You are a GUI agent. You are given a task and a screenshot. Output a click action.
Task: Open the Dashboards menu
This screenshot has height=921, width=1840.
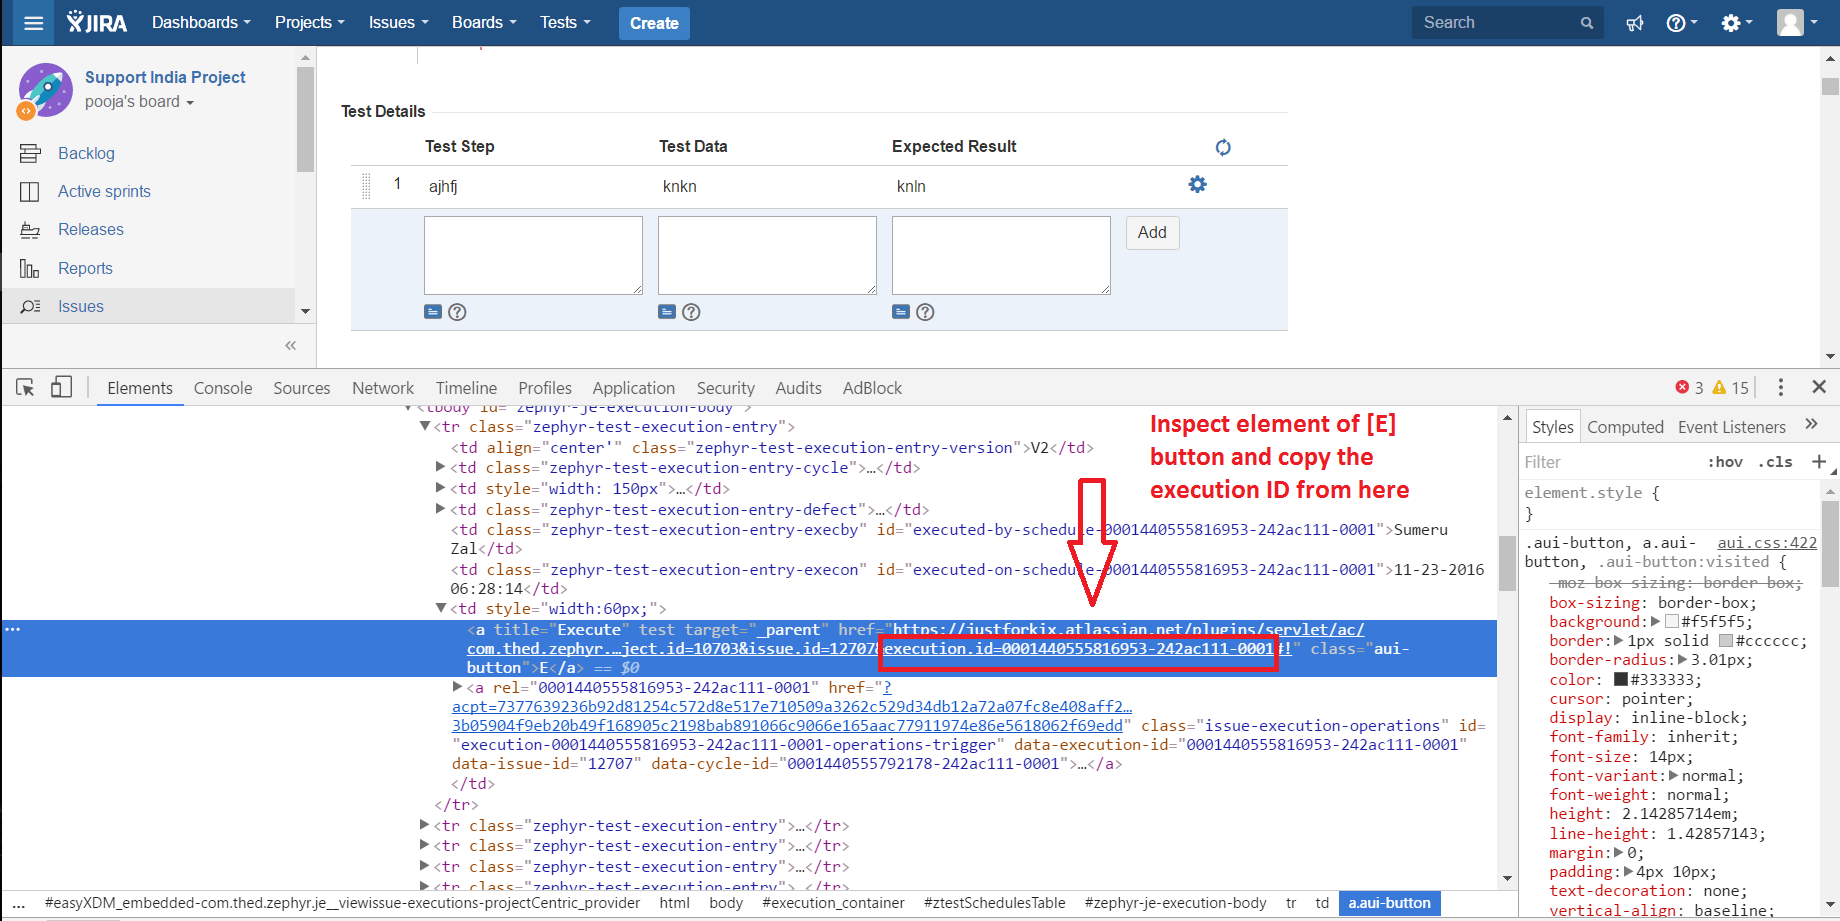200,22
